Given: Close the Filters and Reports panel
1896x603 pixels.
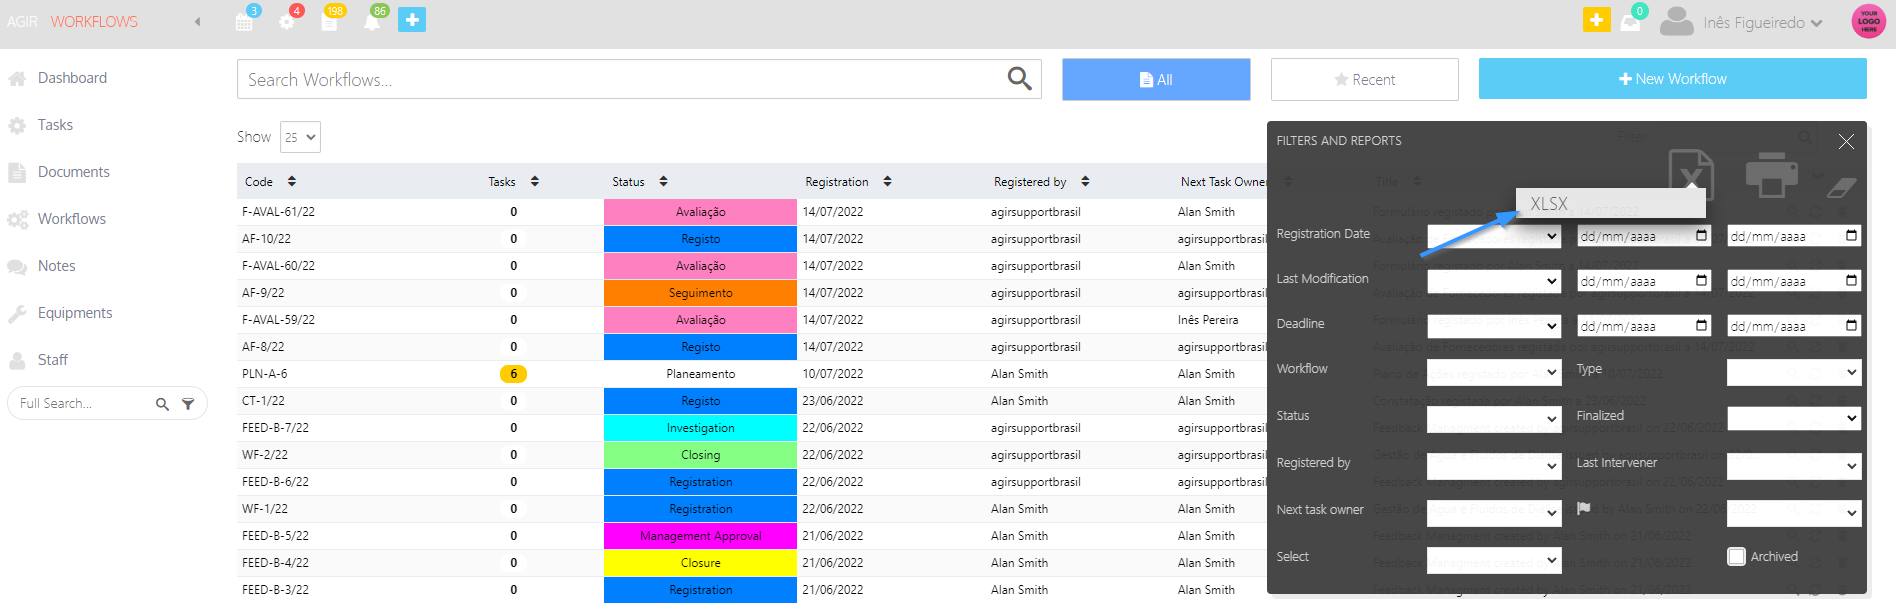Looking at the screenshot, I should point(1846,141).
